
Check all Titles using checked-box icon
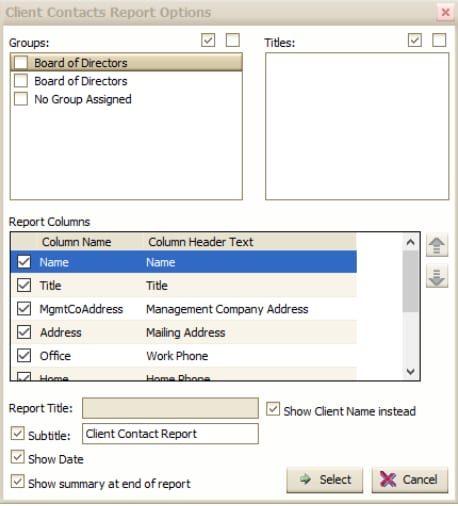coord(415,40)
